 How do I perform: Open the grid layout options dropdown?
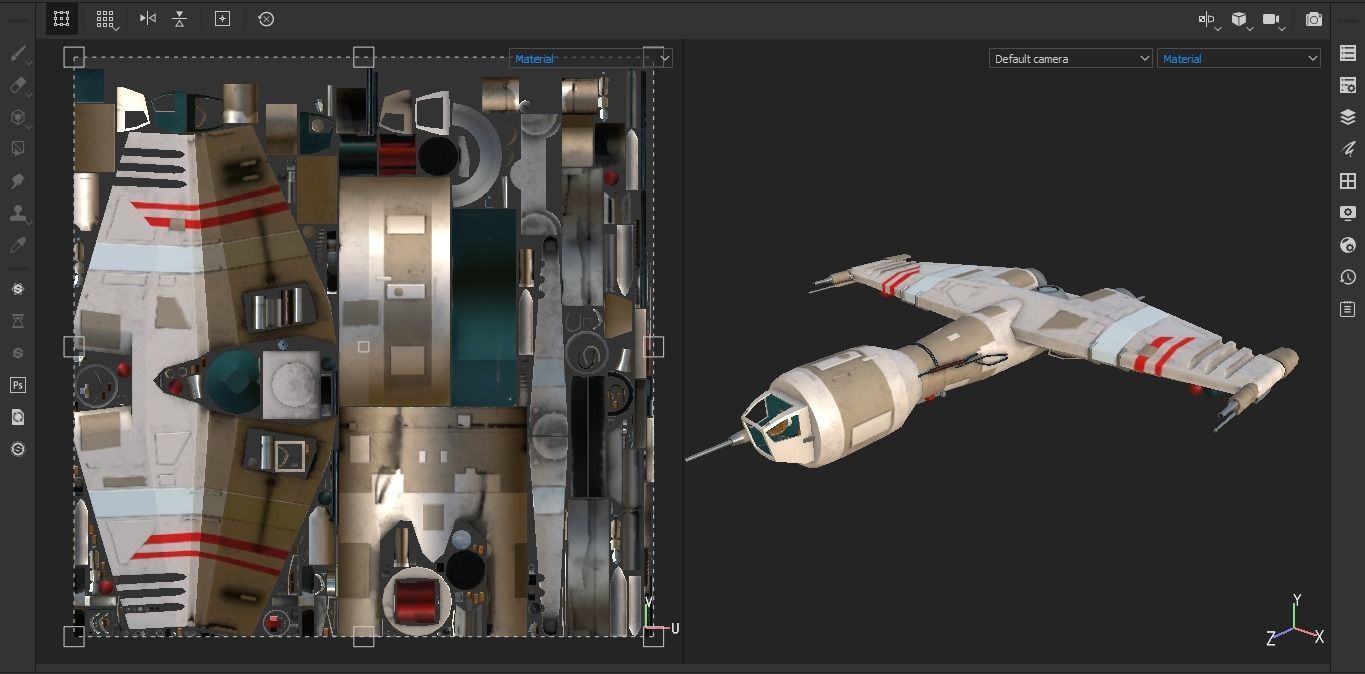point(105,19)
